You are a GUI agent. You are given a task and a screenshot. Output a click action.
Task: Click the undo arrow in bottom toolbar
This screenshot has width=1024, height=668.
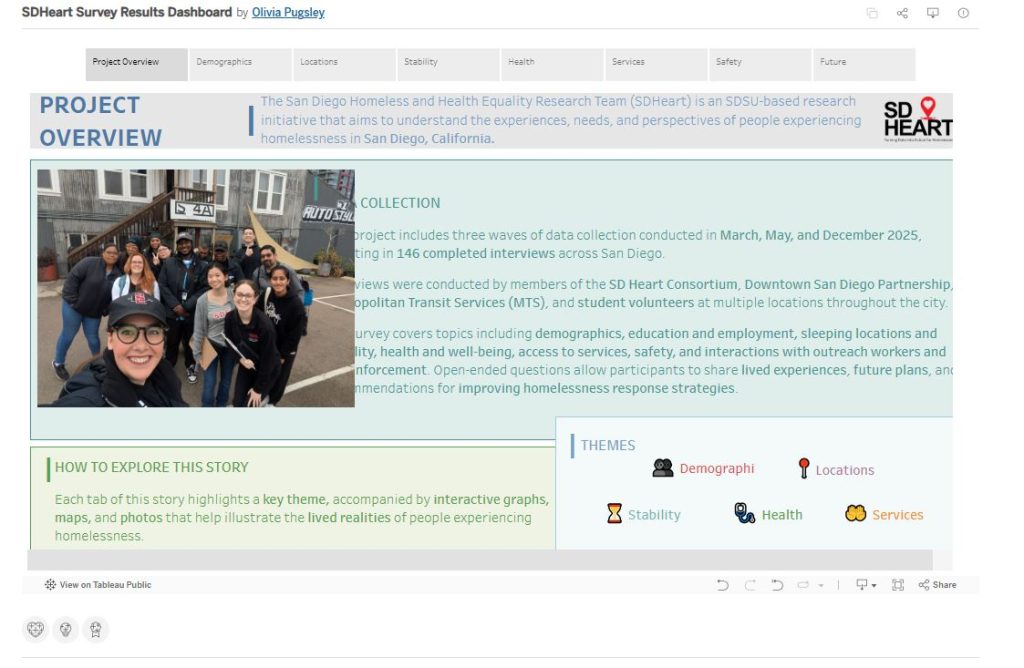[722, 585]
